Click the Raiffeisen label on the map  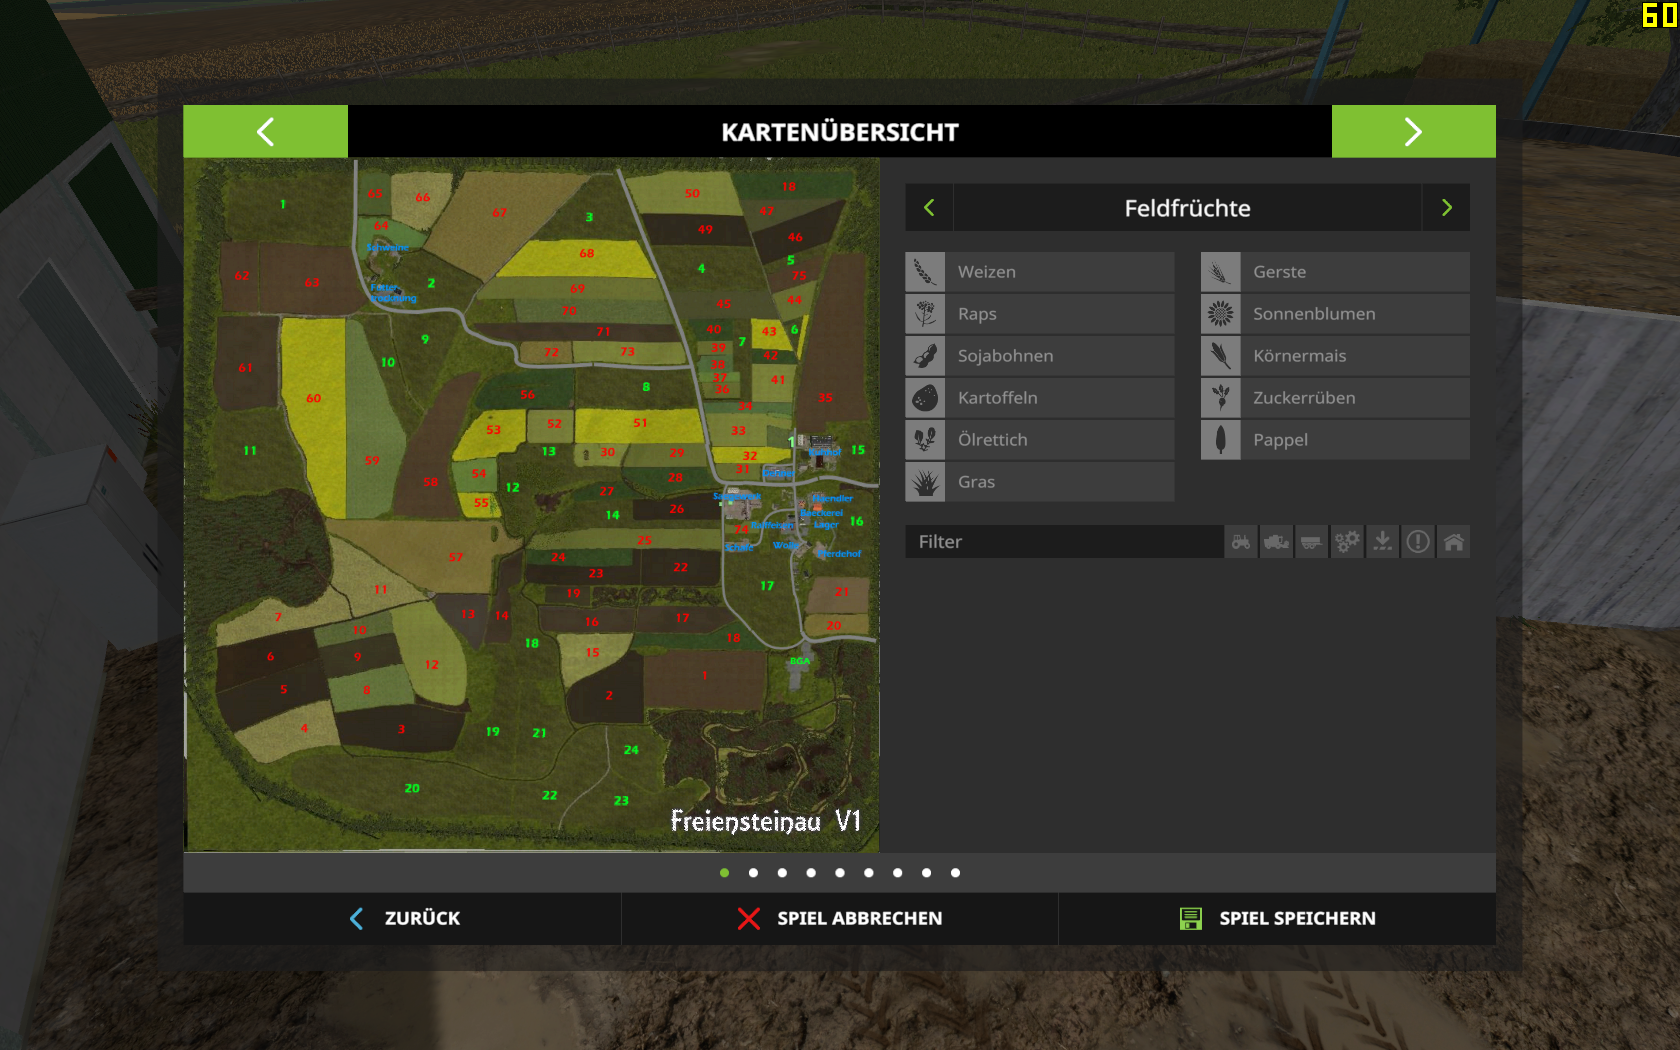tap(772, 525)
